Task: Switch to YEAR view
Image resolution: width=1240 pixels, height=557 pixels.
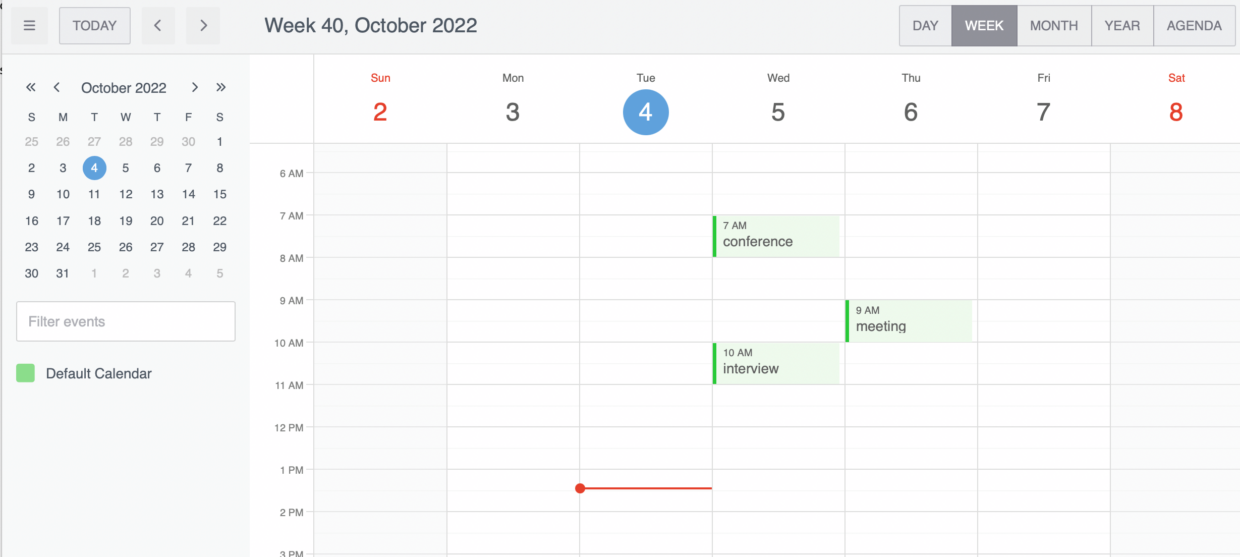Action: 1122,26
